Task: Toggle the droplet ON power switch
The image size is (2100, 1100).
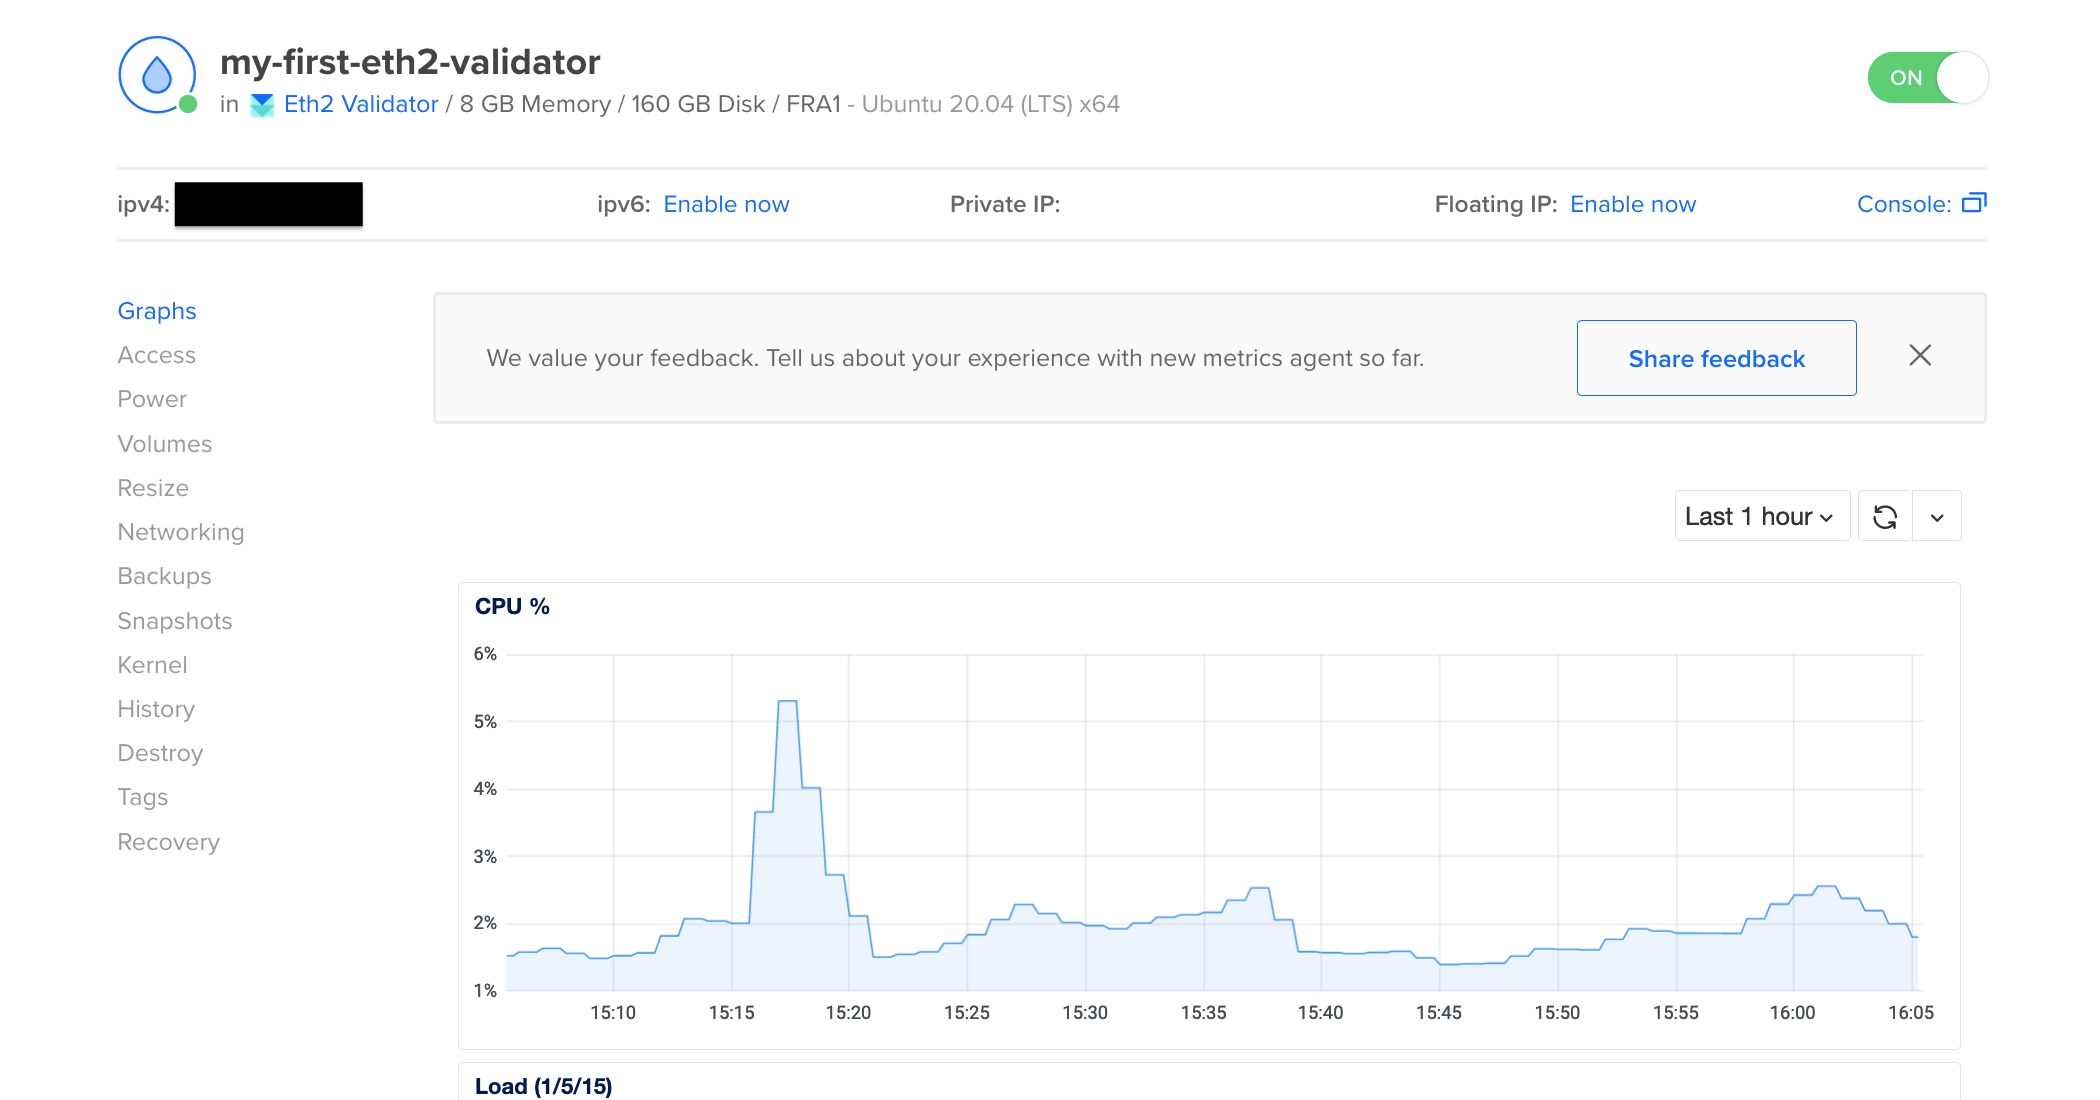Action: (1927, 78)
